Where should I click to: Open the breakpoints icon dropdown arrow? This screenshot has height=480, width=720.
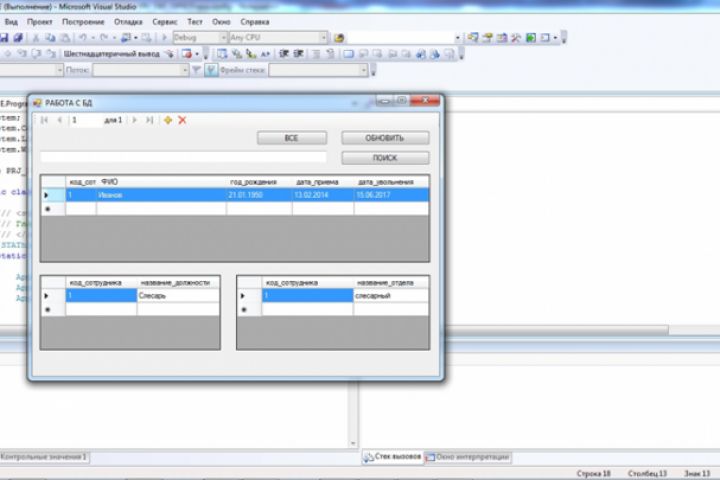[x=197, y=54]
